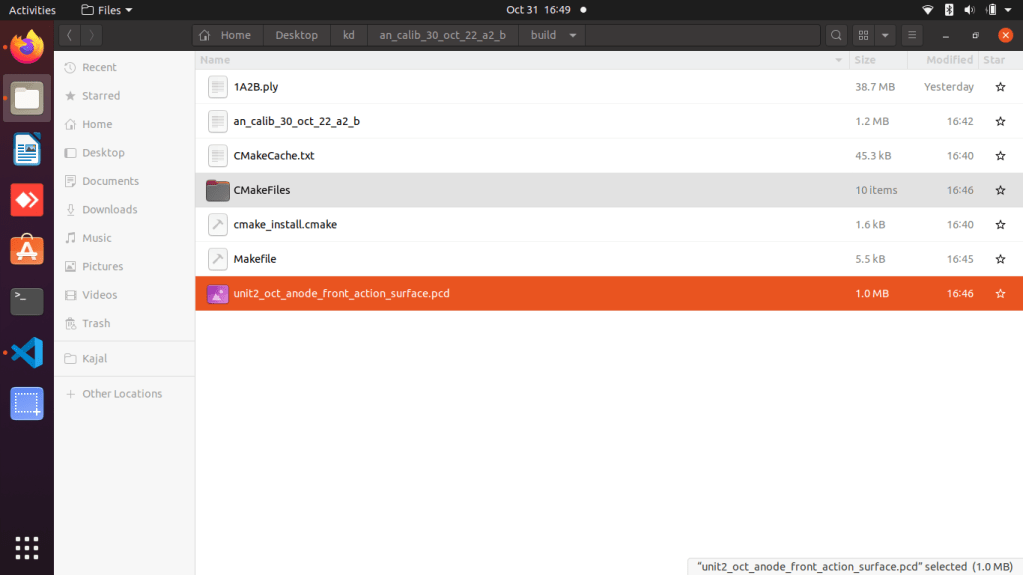Jump to kd folder in breadcrumb

(x=349, y=35)
